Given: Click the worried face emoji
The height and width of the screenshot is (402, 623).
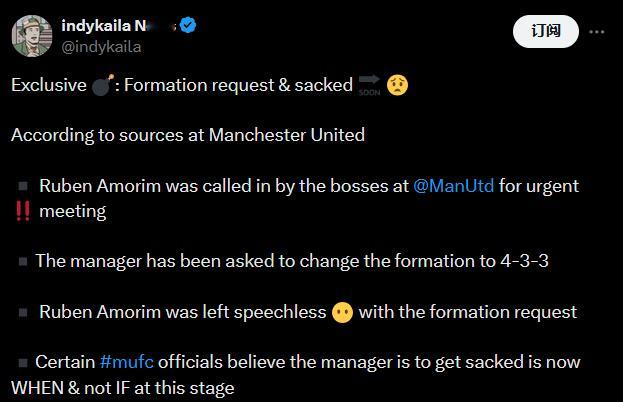Looking at the screenshot, I should (397, 85).
